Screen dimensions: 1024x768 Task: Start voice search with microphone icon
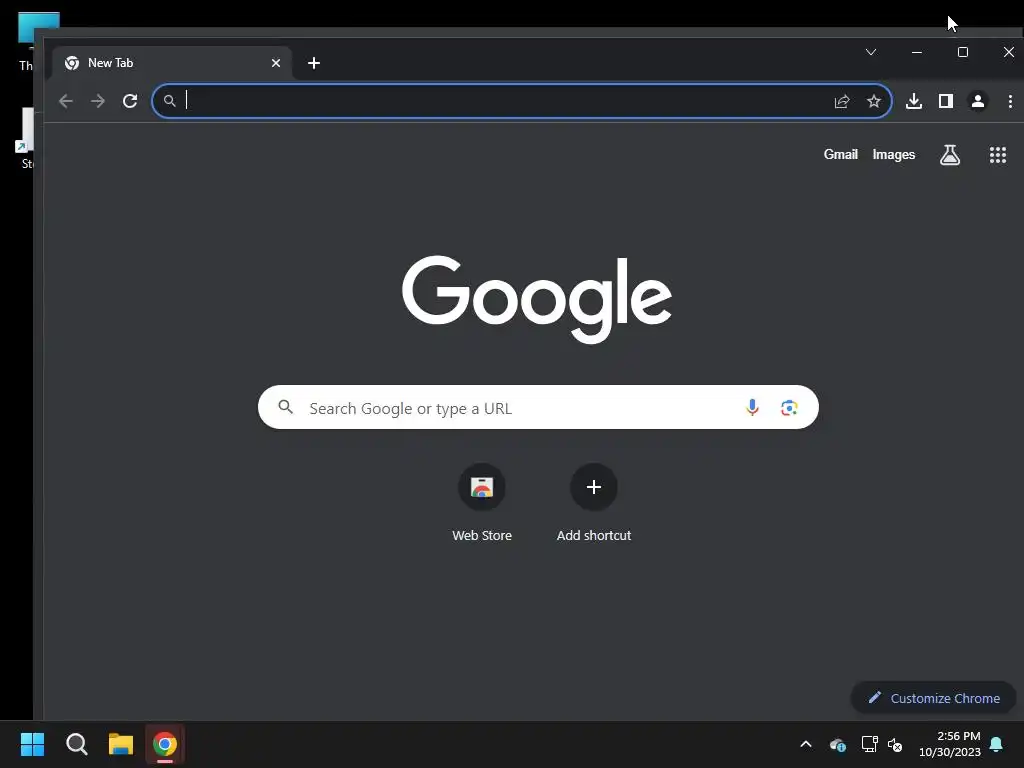point(752,408)
